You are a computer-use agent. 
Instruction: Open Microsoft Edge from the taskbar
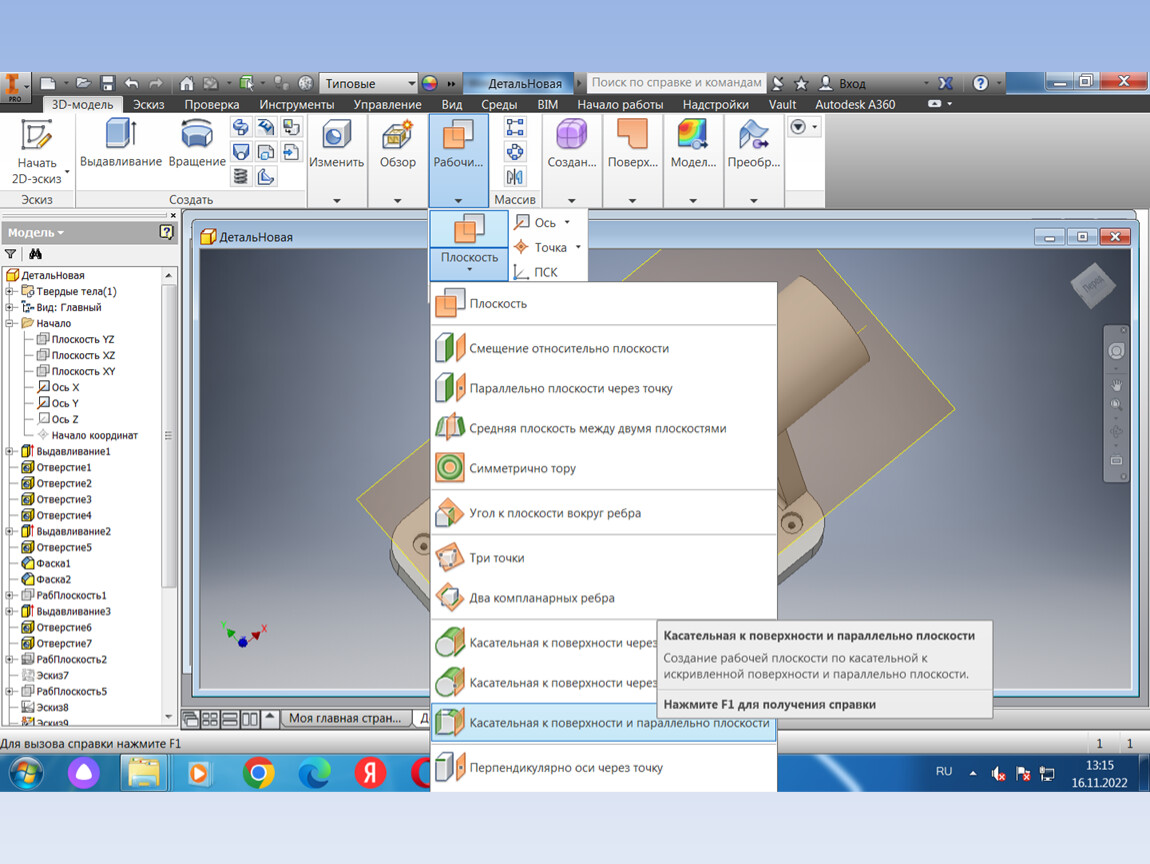click(x=314, y=773)
